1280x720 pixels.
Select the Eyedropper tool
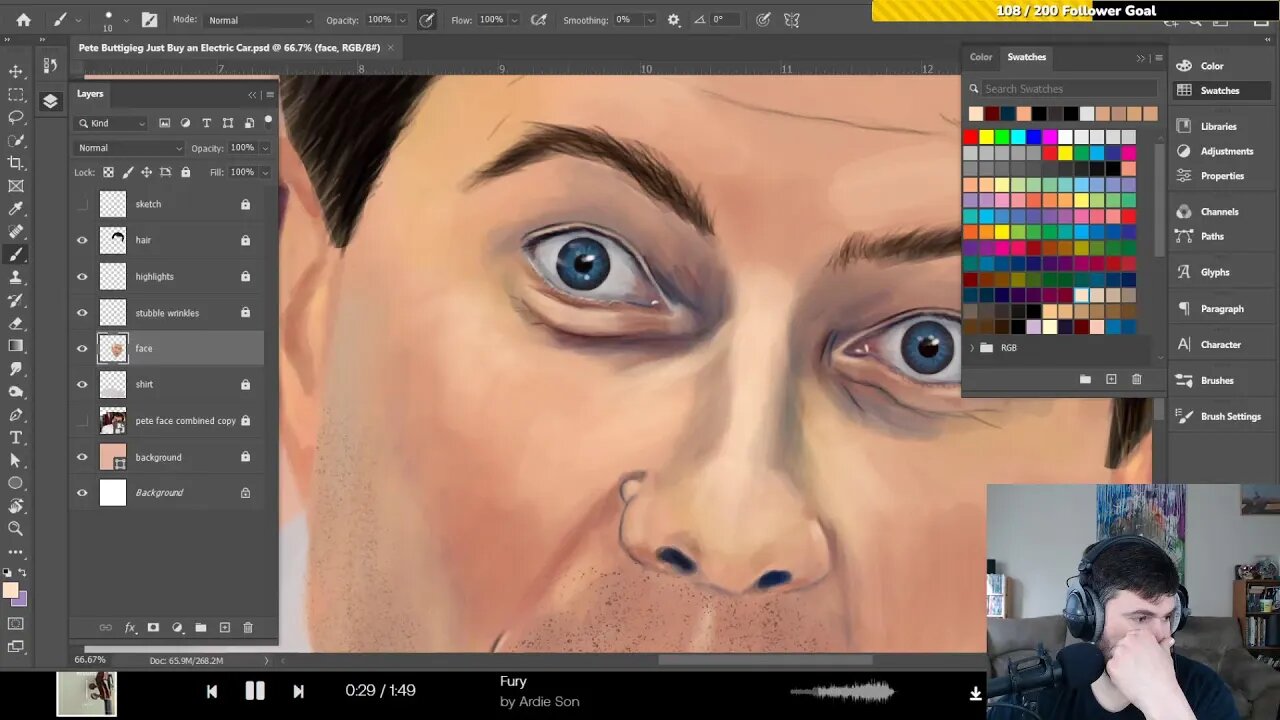16,209
